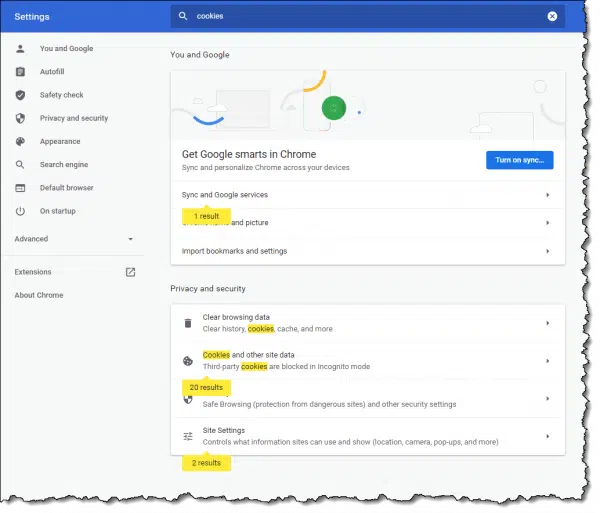Image resolution: width=600 pixels, height=513 pixels.
Task: Open Clear browsing data
Action: (368, 323)
